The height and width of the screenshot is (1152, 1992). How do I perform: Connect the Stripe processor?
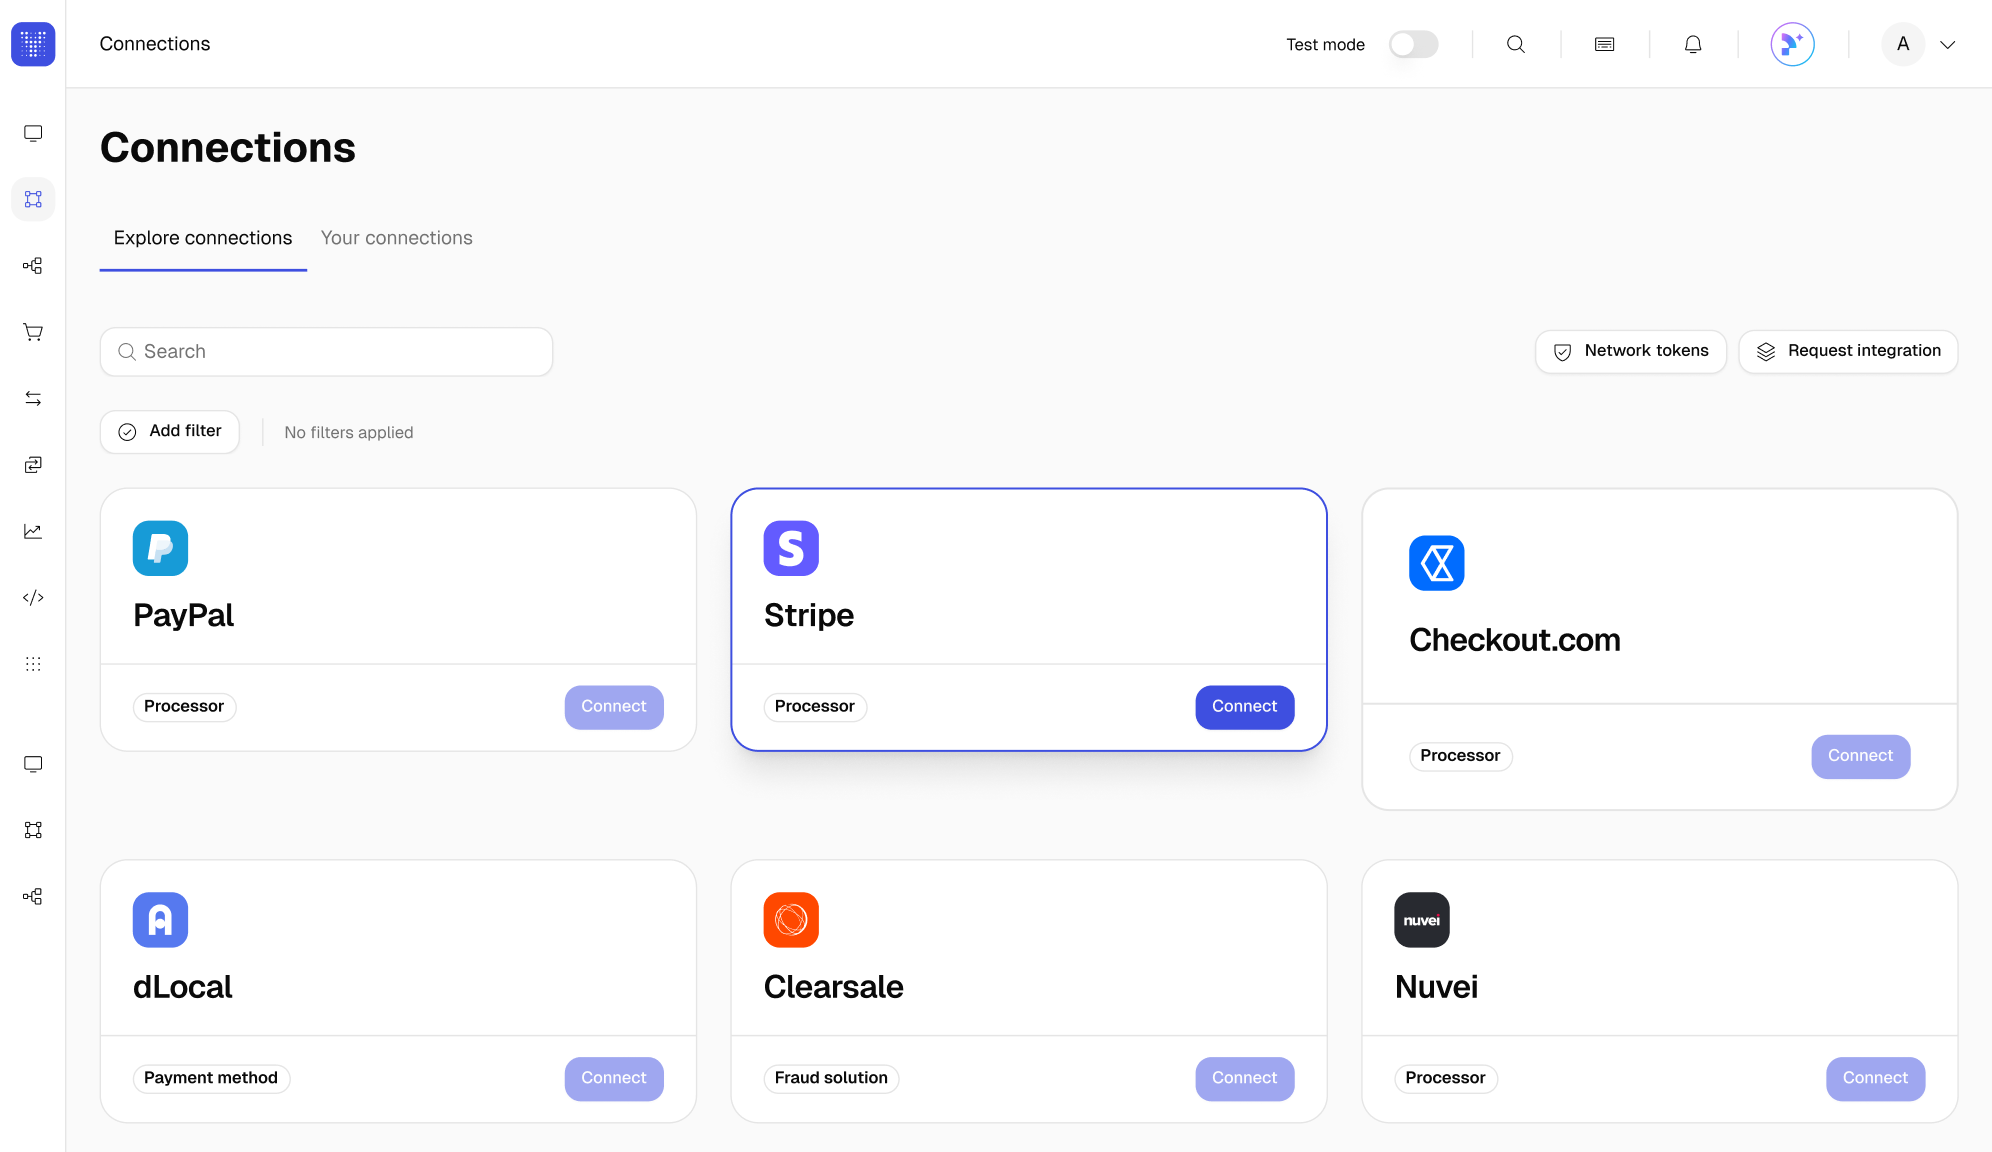tap(1244, 707)
